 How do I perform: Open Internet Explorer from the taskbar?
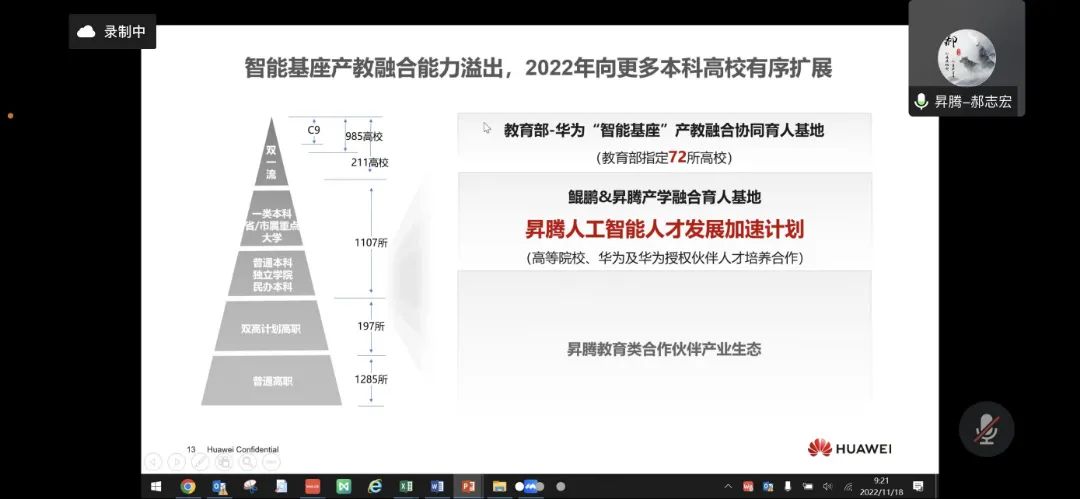coord(375,487)
